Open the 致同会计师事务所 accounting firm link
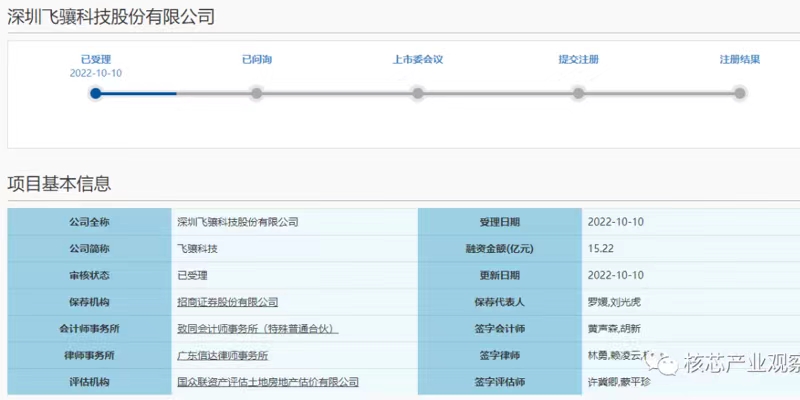The height and width of the screenshot is (400, 800). coord(257,329)
